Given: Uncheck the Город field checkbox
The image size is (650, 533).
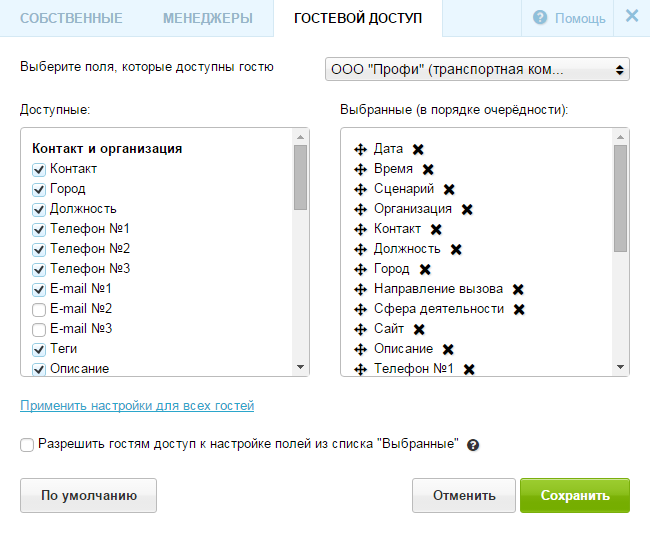Looking at the screenshot, I should pos(39,190).
